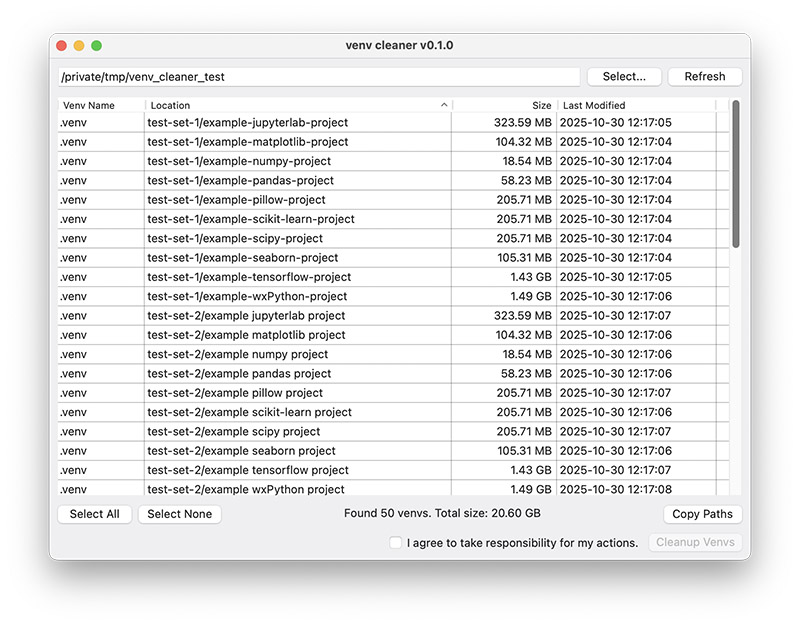The height and width of the screenshot is (624, 800).
Task: Click the yellow minimize window button
Action: point(79,46)
